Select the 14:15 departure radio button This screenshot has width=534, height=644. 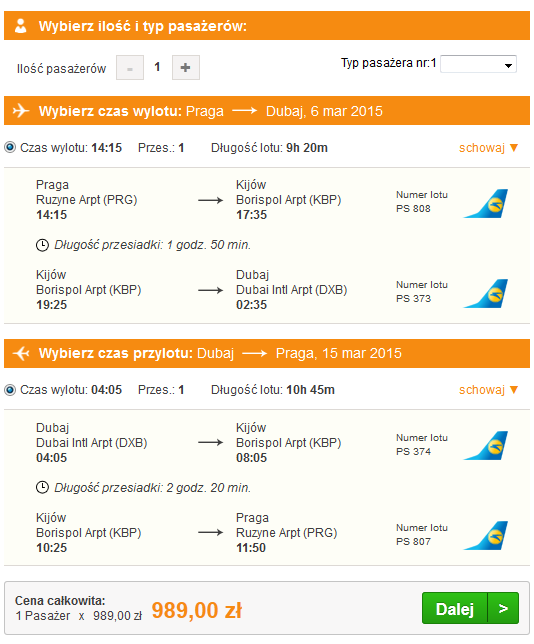(10, 147)
